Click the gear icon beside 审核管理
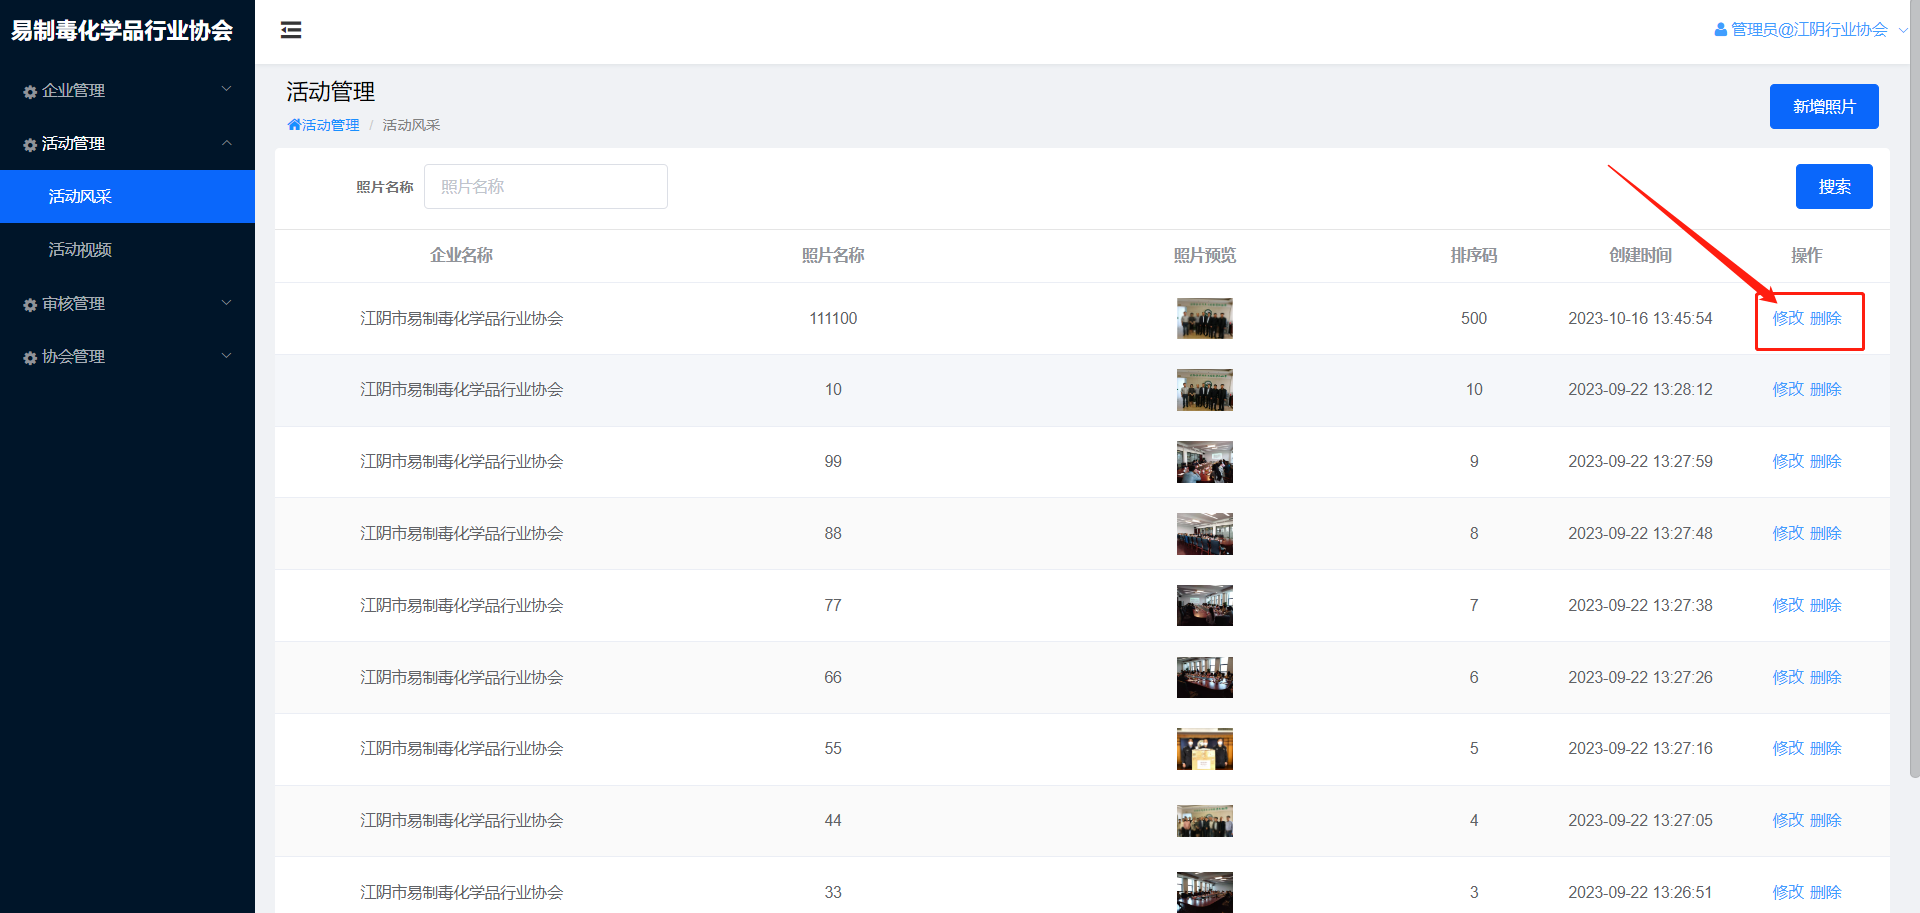This screenshot has height=913, width=1920. pyautogui.click(x=30, y=305)
